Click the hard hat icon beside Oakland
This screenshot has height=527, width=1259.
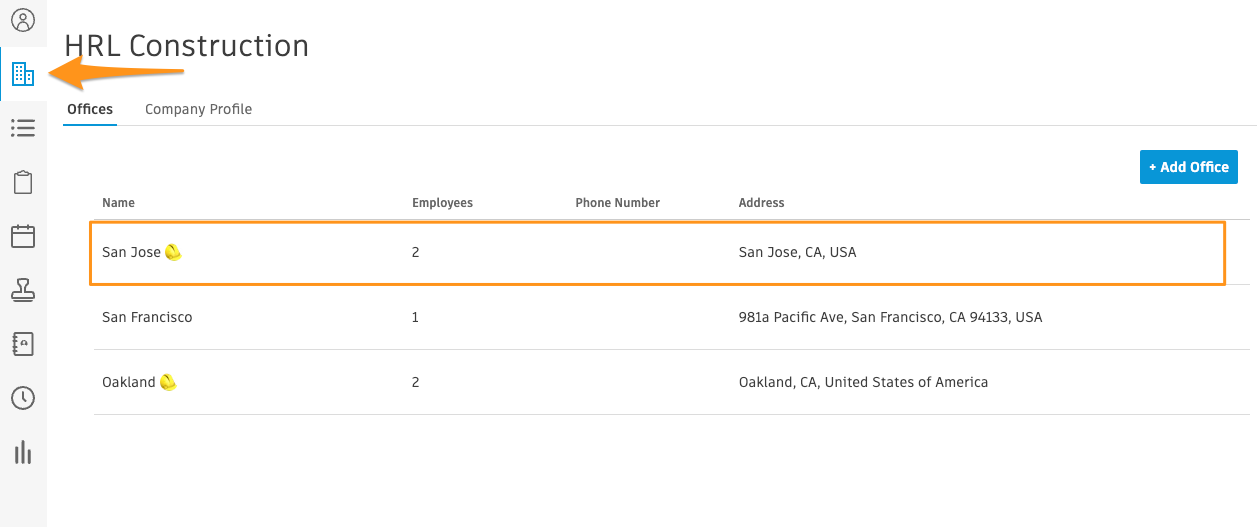point(168,382)
